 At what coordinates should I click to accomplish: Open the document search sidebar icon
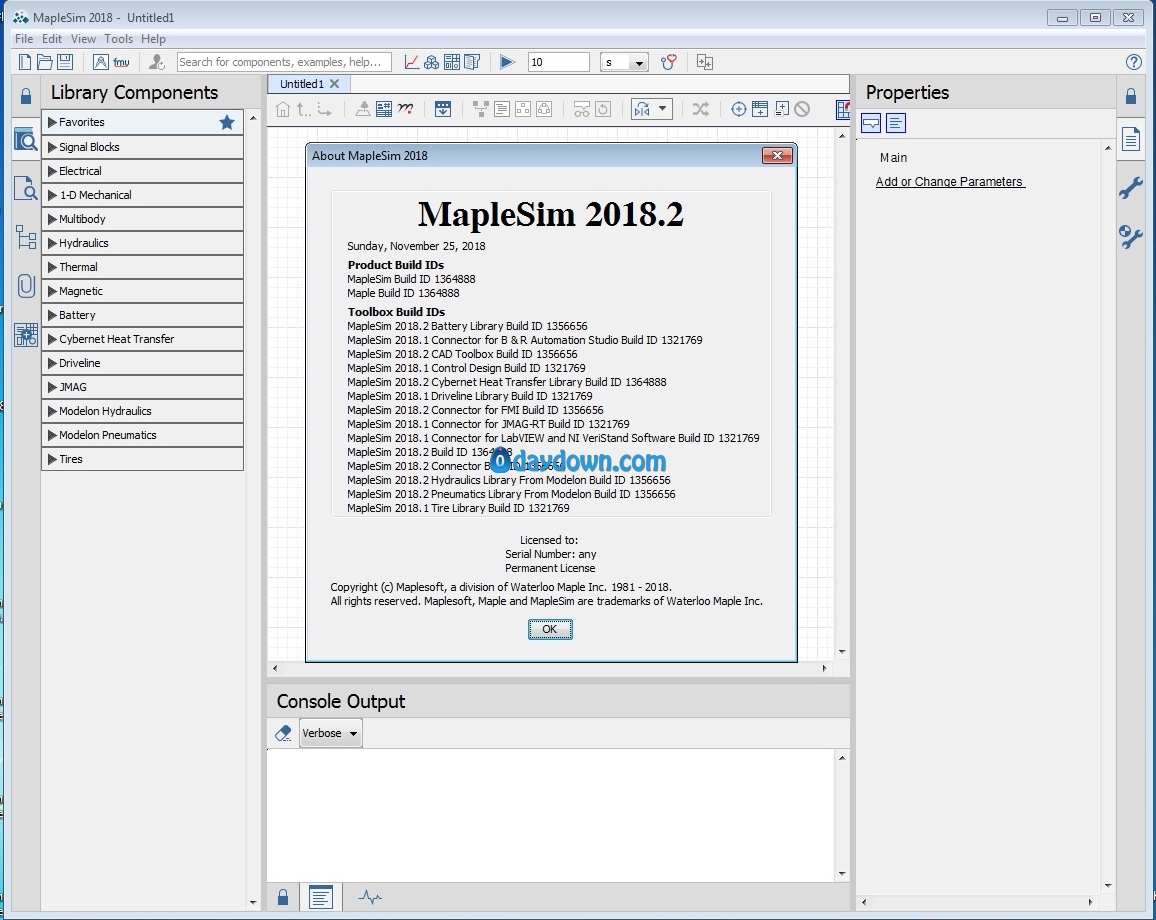[26, 188]
